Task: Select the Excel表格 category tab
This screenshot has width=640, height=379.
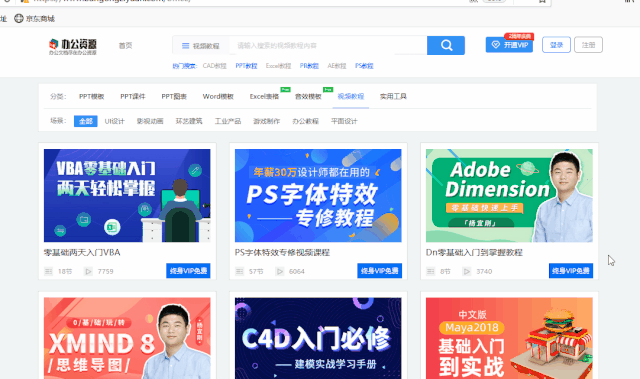Action: (264, 97)
